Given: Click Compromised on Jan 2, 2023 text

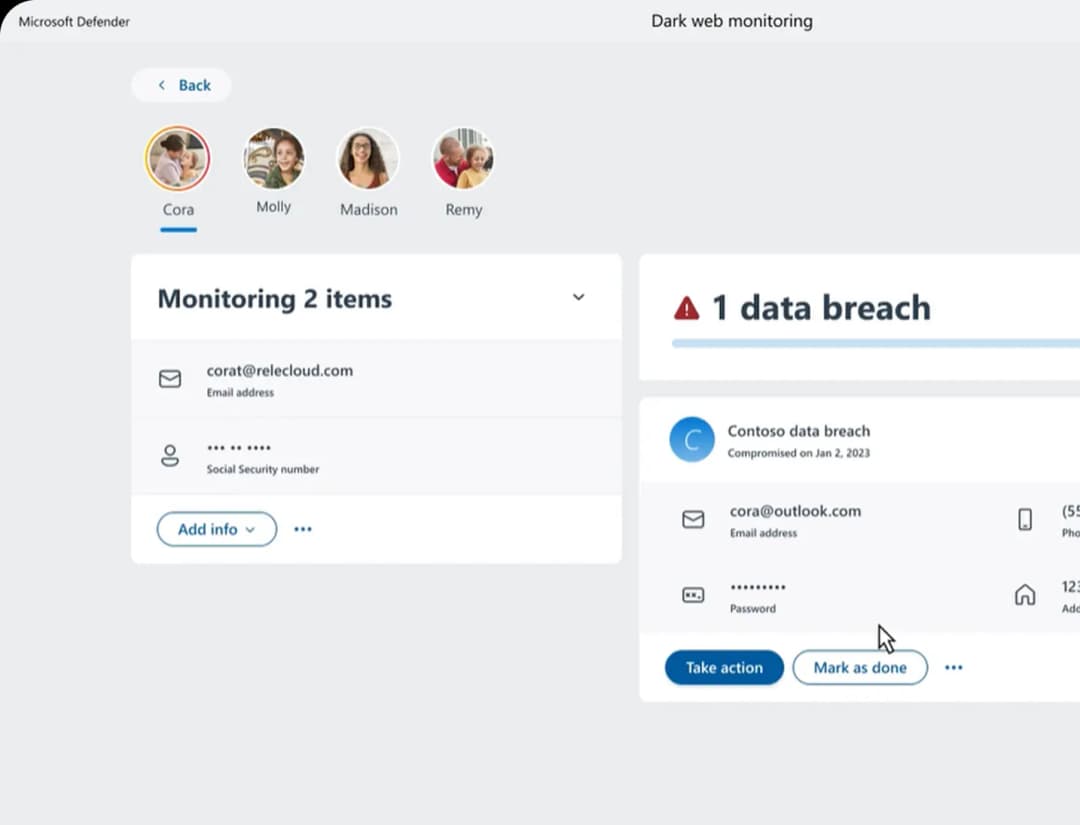Looking at the screenshot, I should click(x=799, y=453).
